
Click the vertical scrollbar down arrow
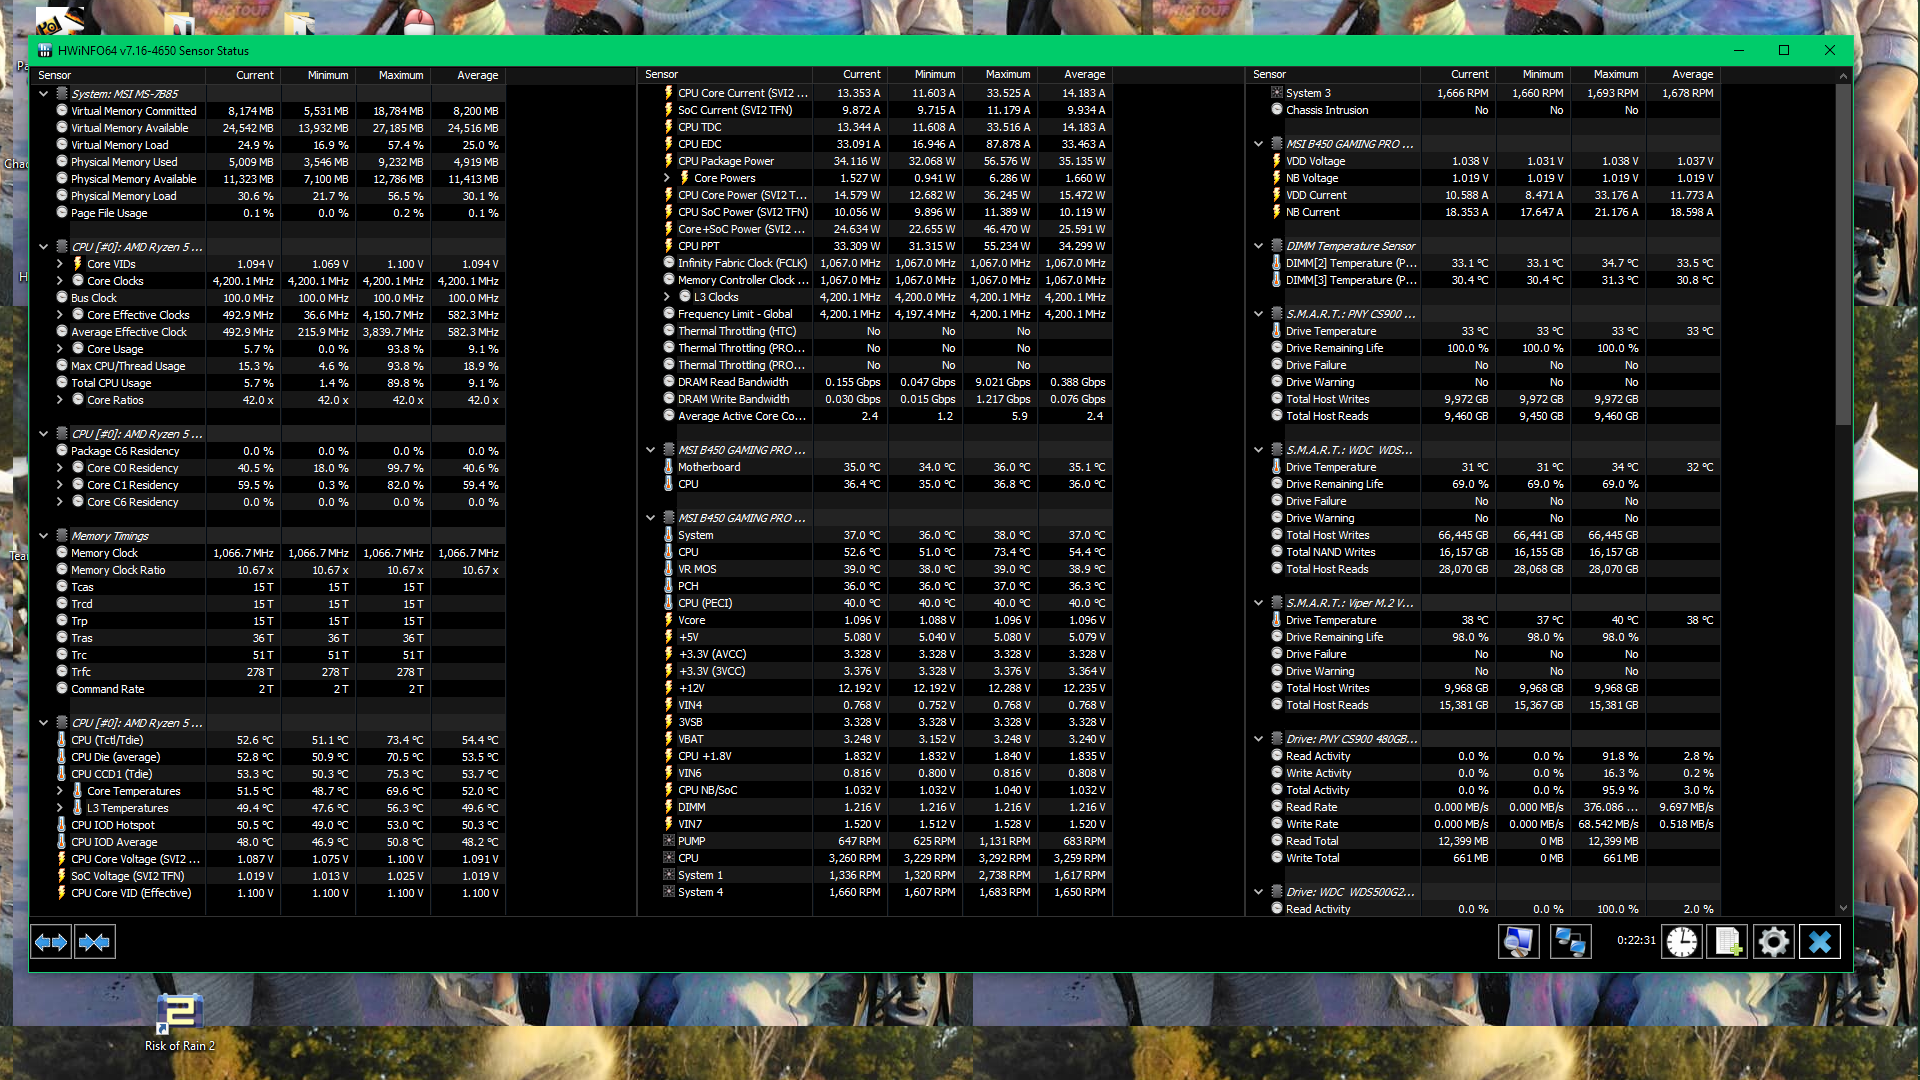1843,908
